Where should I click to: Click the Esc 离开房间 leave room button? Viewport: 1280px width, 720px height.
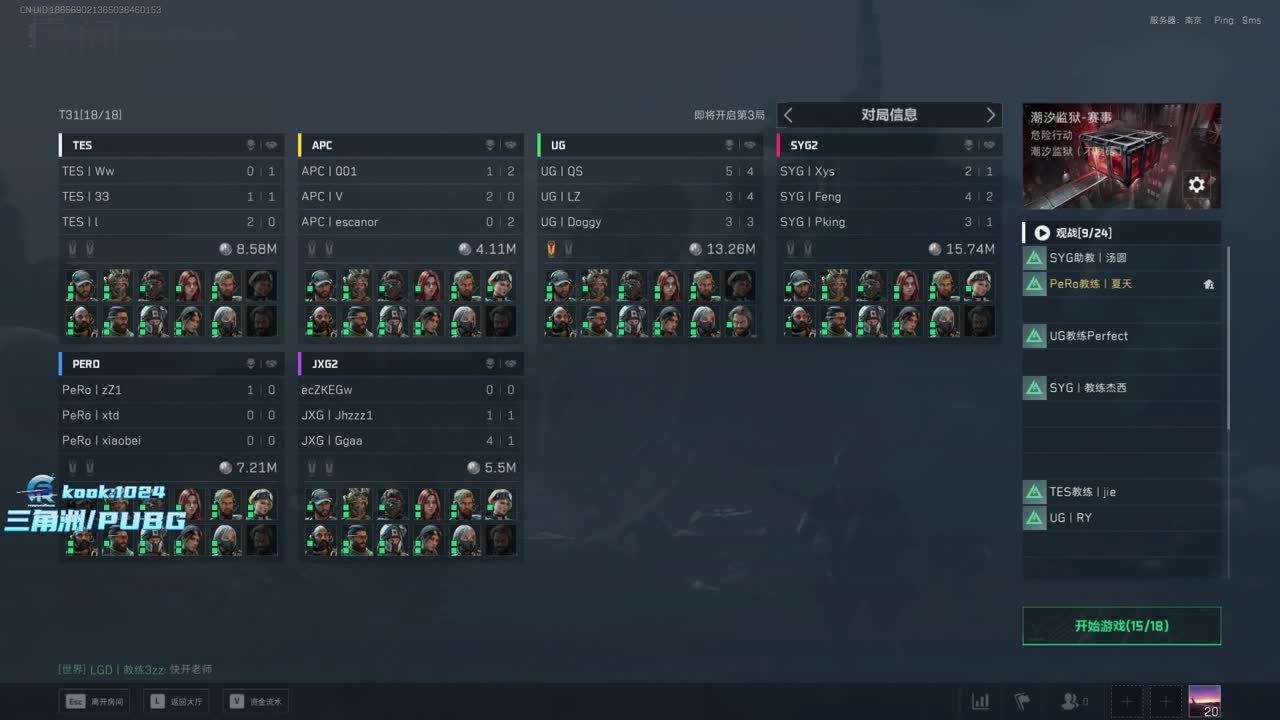pyautogui.click(x=95, y=701)
